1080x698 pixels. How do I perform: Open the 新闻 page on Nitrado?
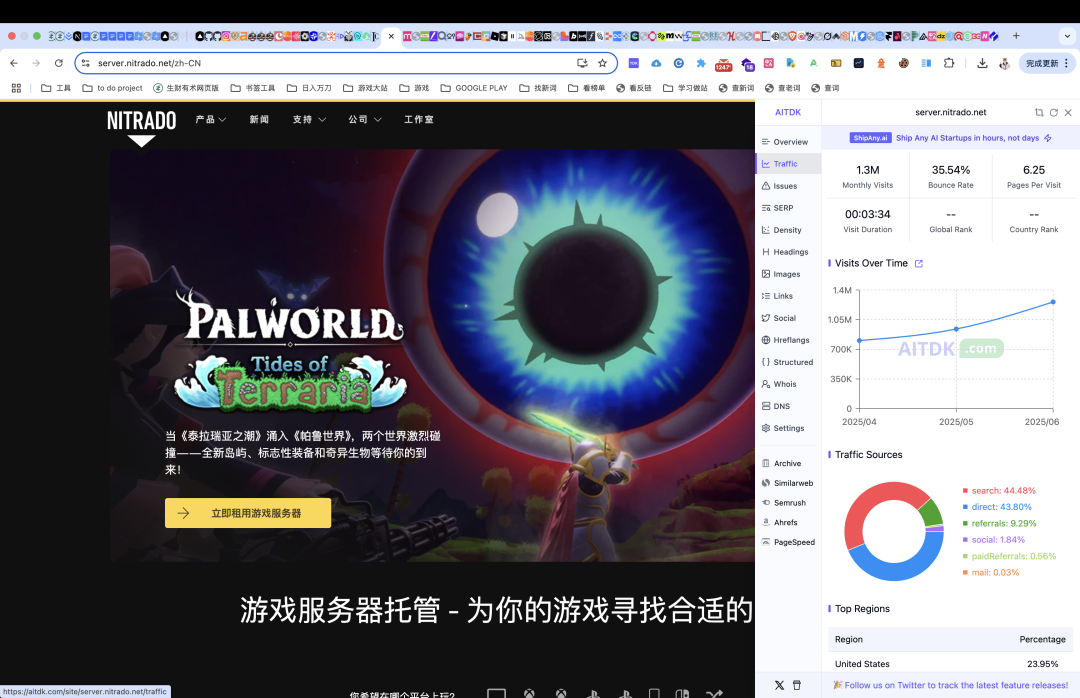[x=259, y=120]
